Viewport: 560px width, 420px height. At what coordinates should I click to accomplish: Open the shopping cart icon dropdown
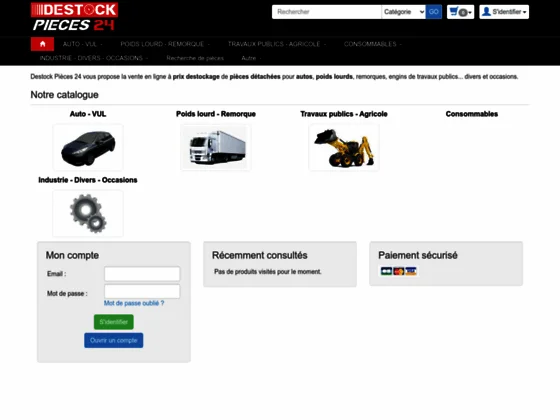pyautogui.click(x=460, y=12)
